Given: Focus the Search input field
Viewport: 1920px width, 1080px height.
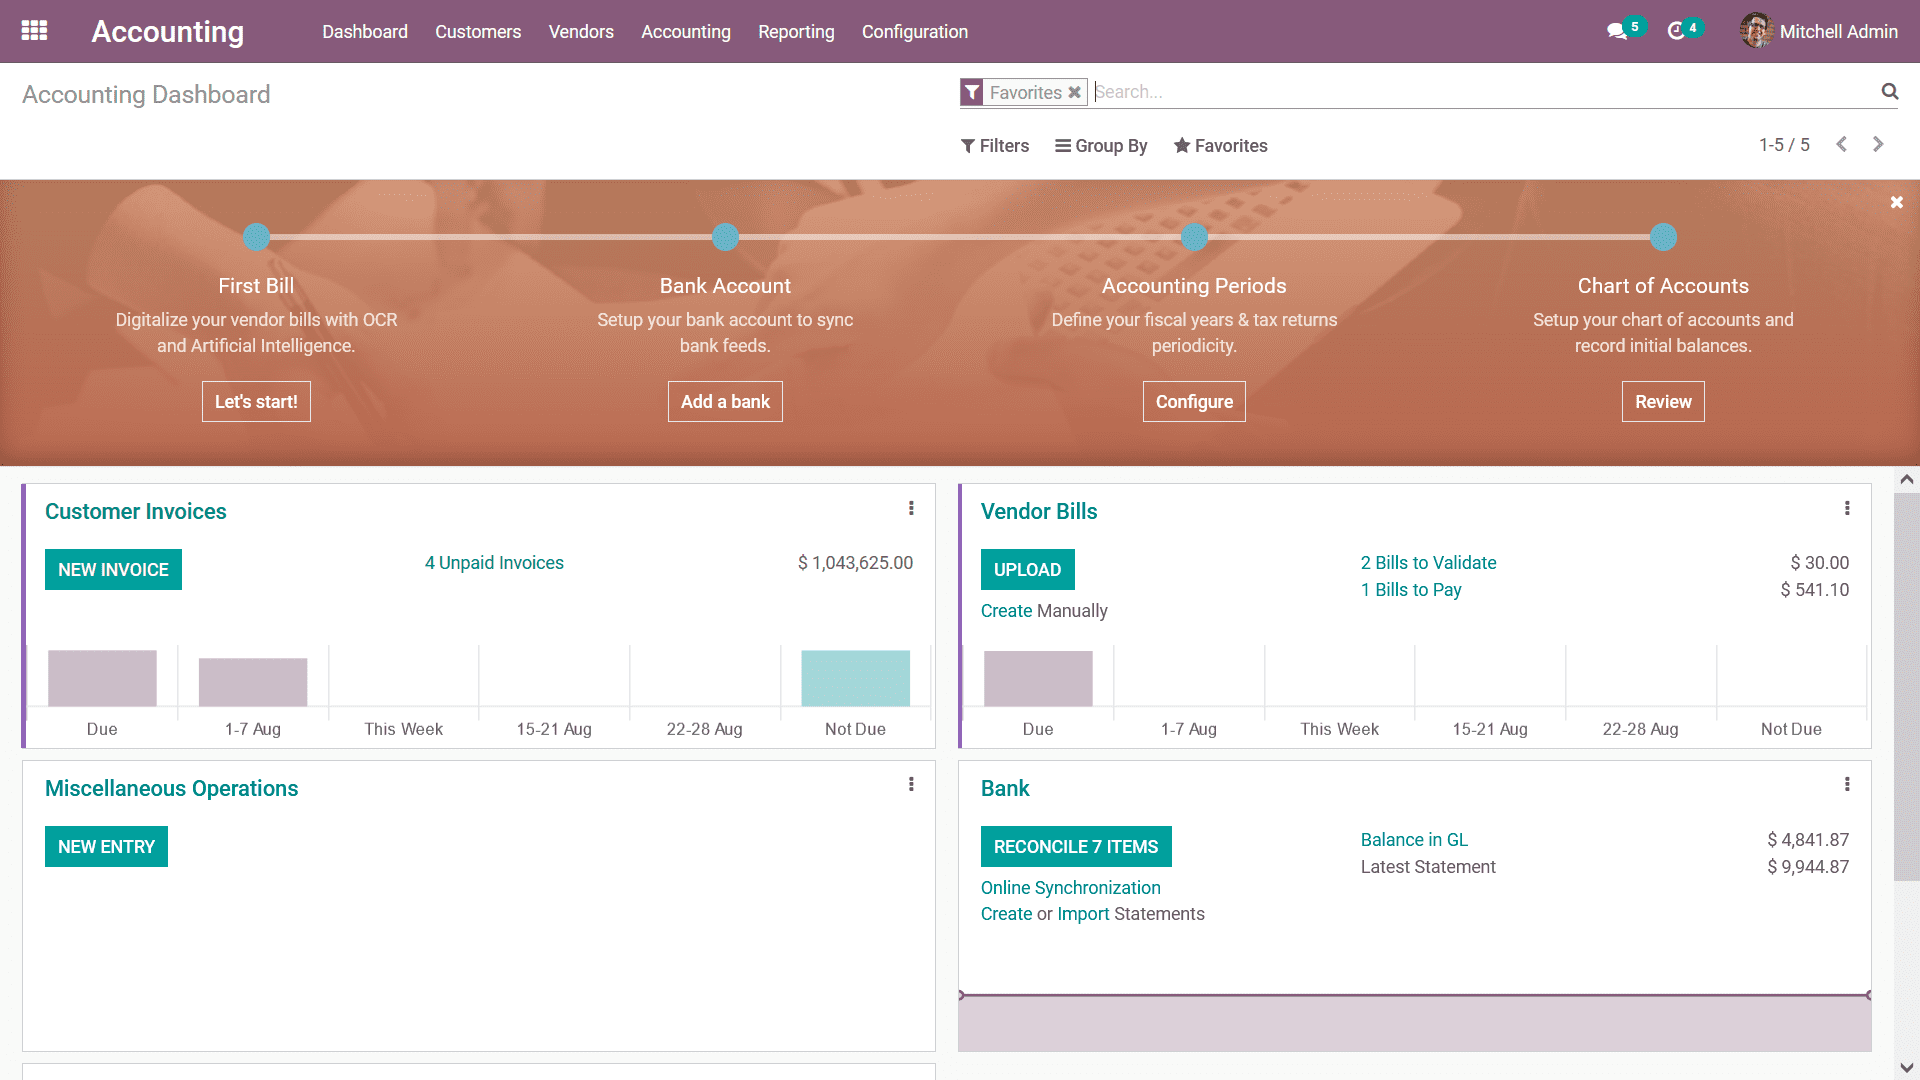Looking at the screenshot, I should pyautogui.click(x=1484, y=92).
